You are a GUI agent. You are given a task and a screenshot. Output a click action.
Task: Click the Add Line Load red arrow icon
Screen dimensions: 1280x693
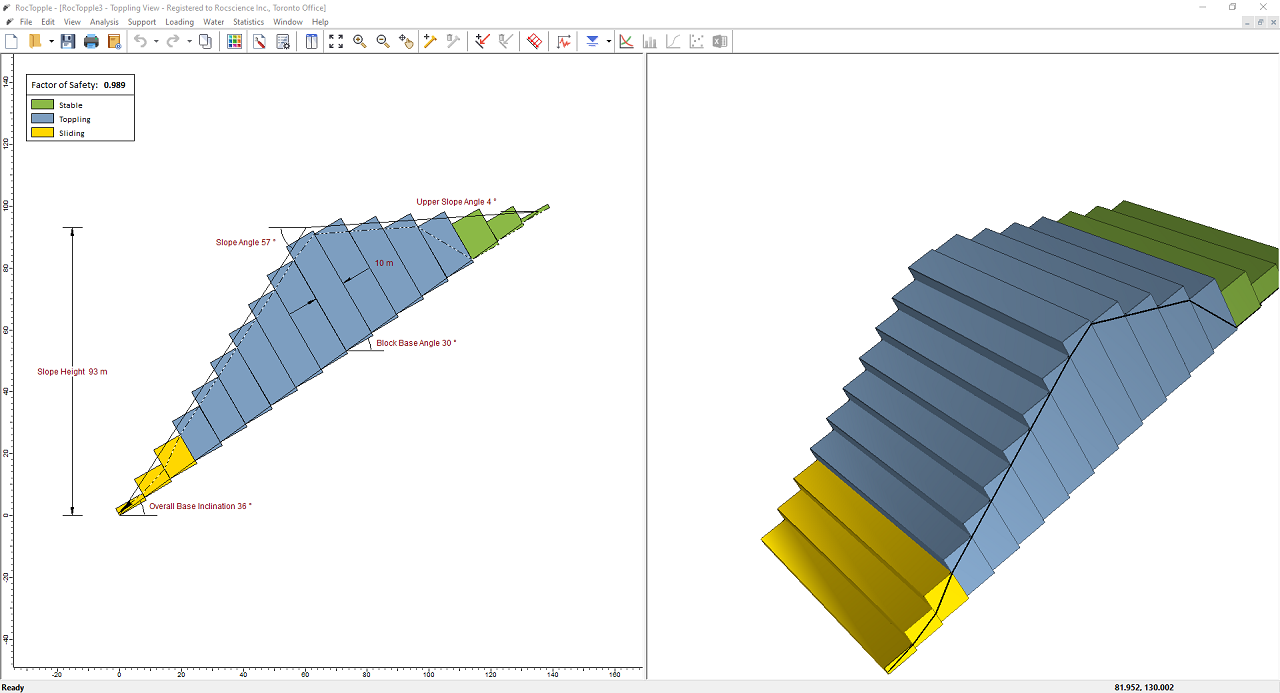(482, 41)
